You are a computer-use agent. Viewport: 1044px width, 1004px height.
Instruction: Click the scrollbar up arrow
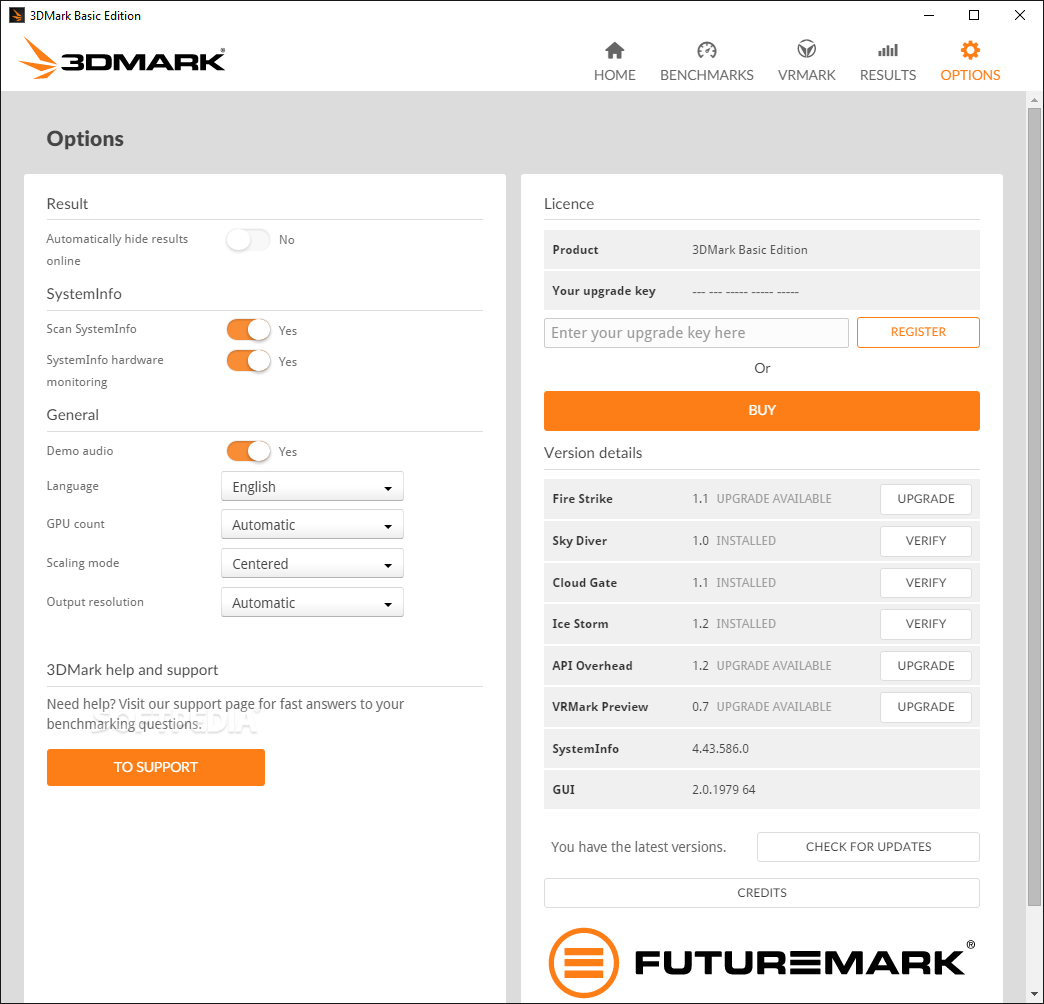[1034, 100]
